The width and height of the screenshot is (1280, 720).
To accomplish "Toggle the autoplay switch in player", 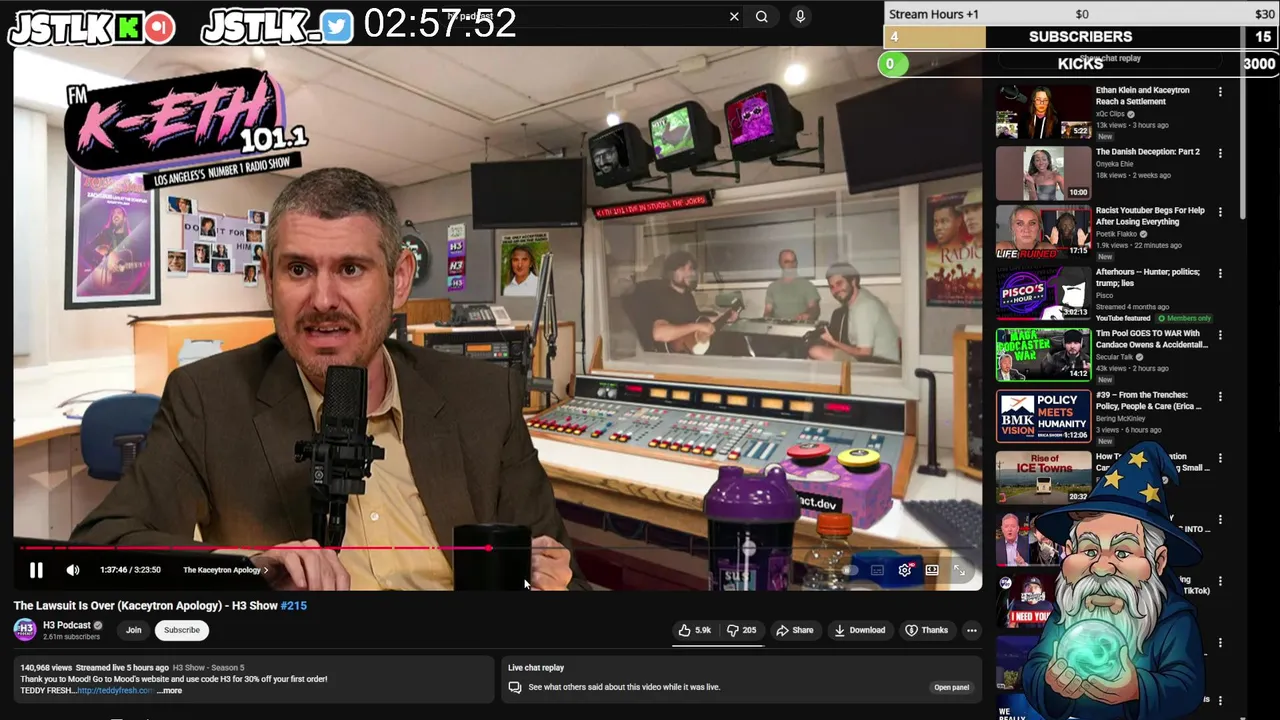I will pos(849,570).
